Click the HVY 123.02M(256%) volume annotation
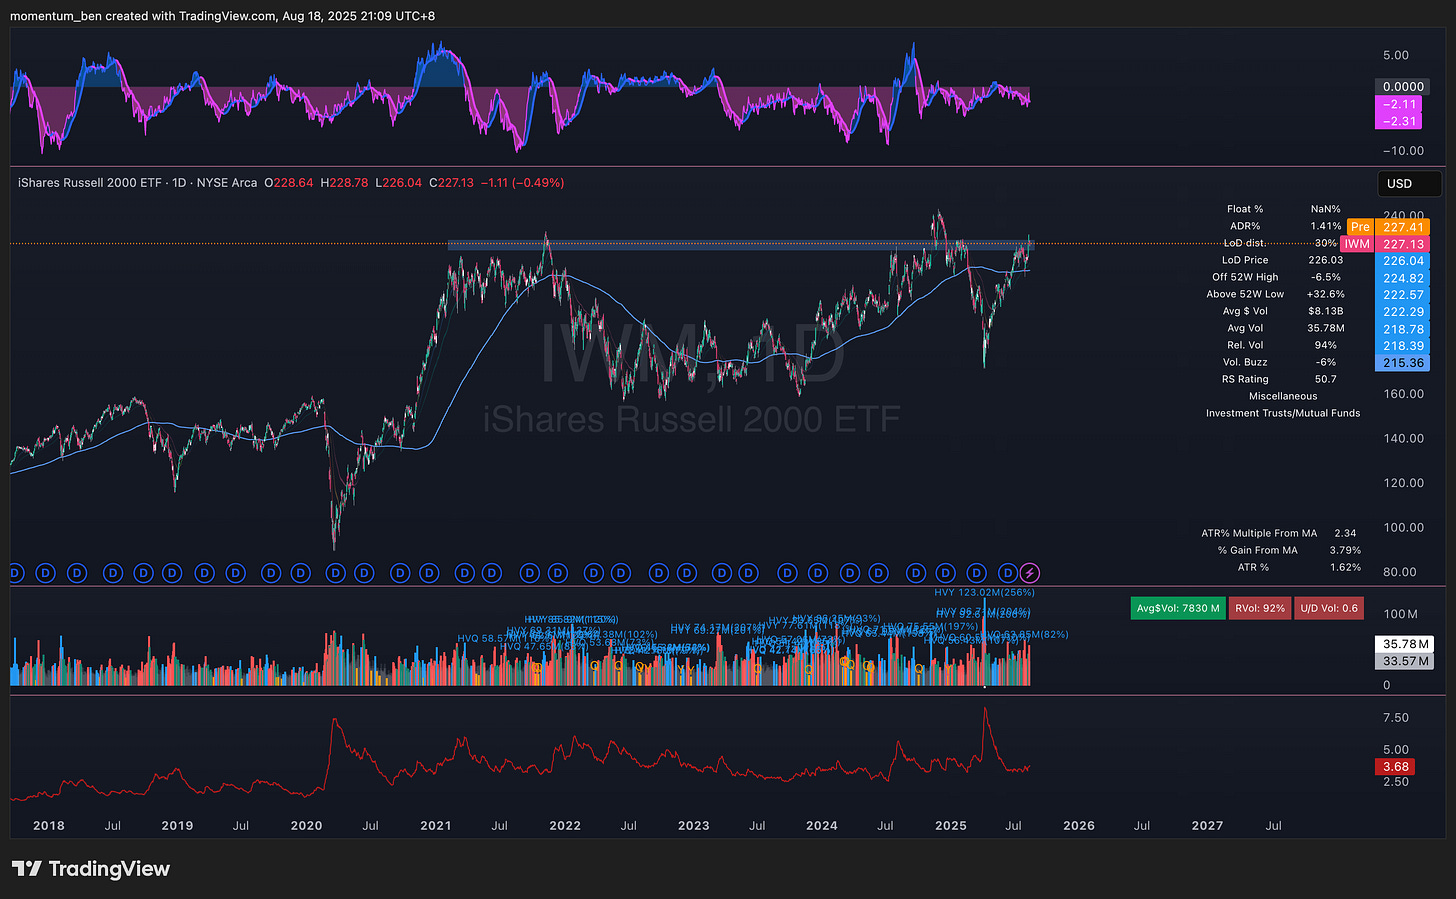The image size is (1456, 899). click(984, 593)
